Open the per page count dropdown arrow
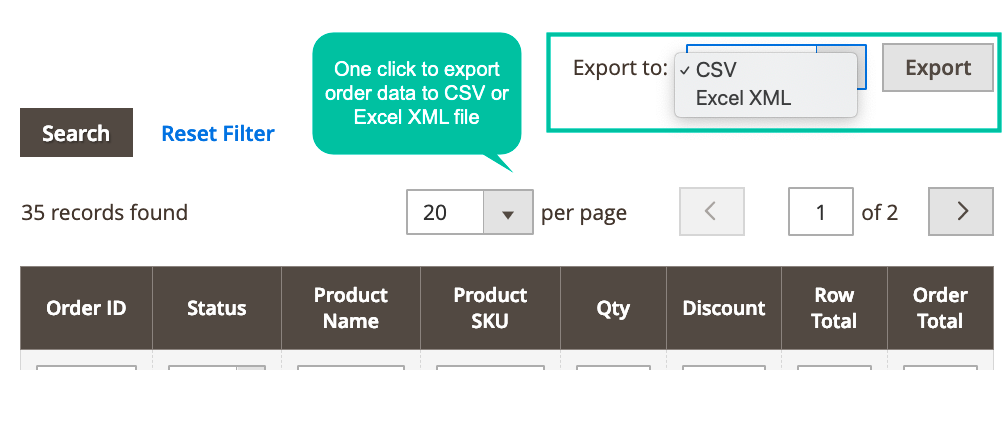 (x=508, y=212)
